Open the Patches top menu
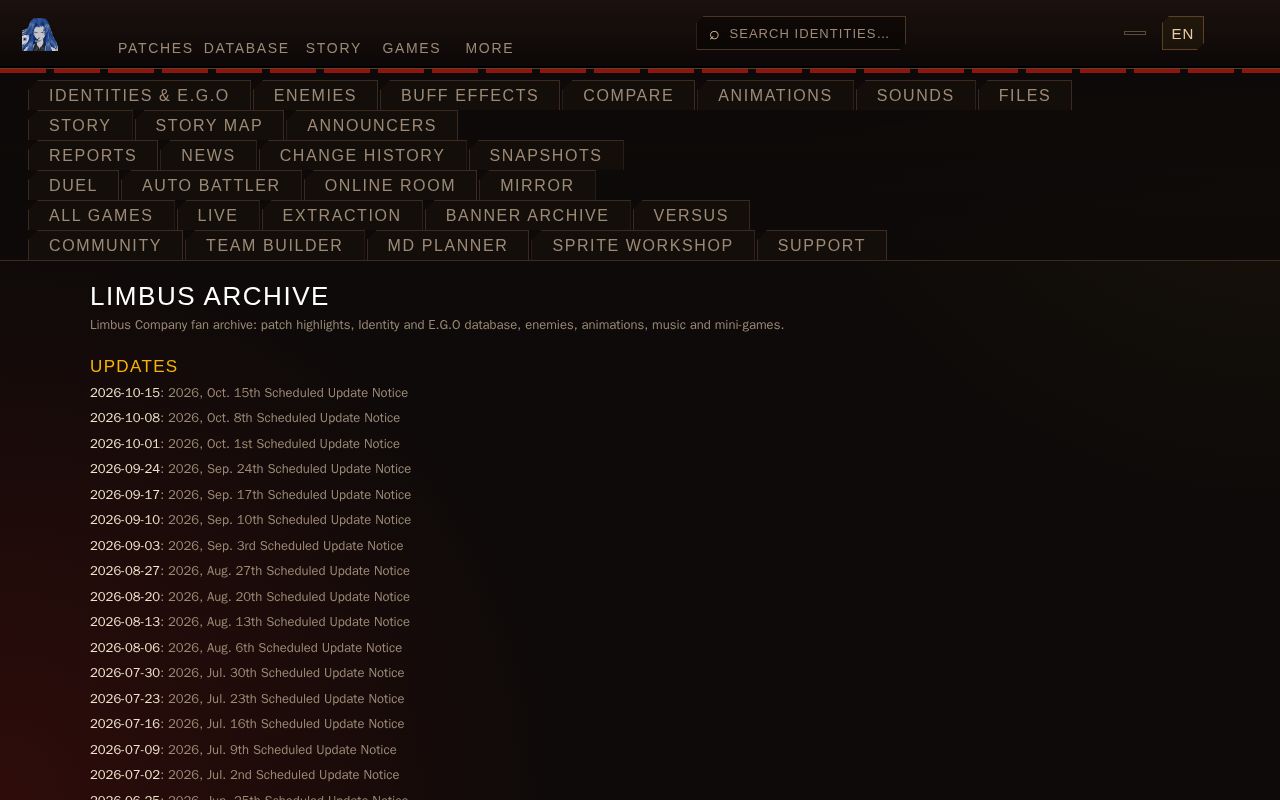 (155, 48)
